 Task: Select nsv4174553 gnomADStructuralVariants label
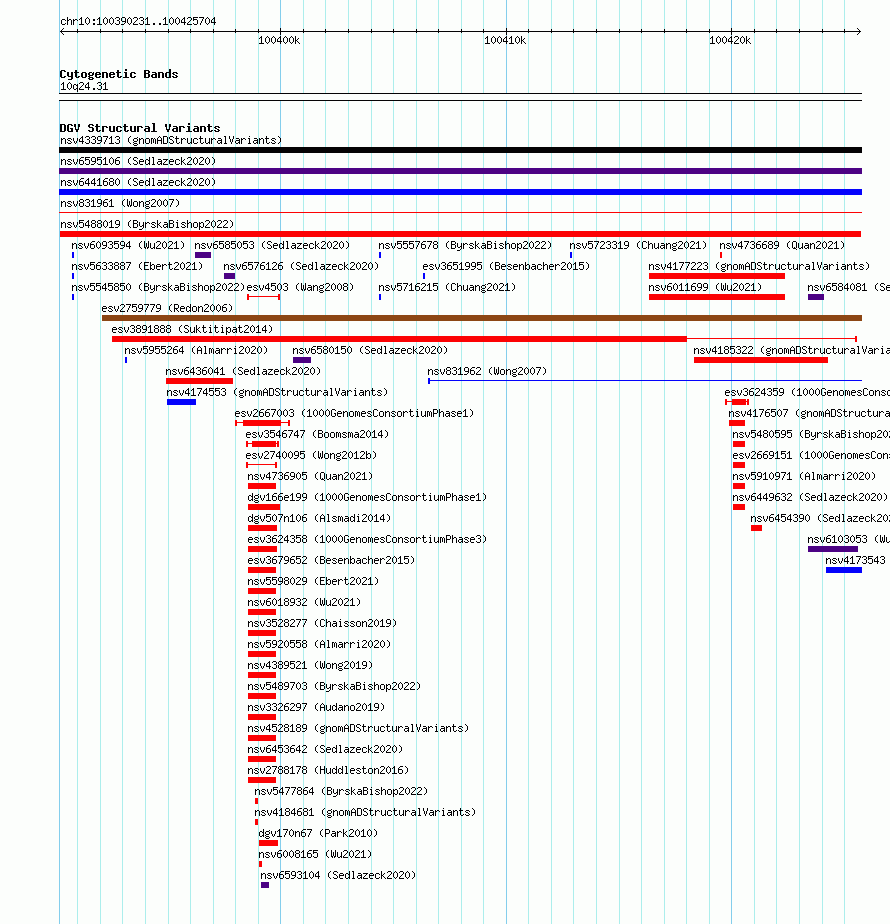tap(277, 392)
